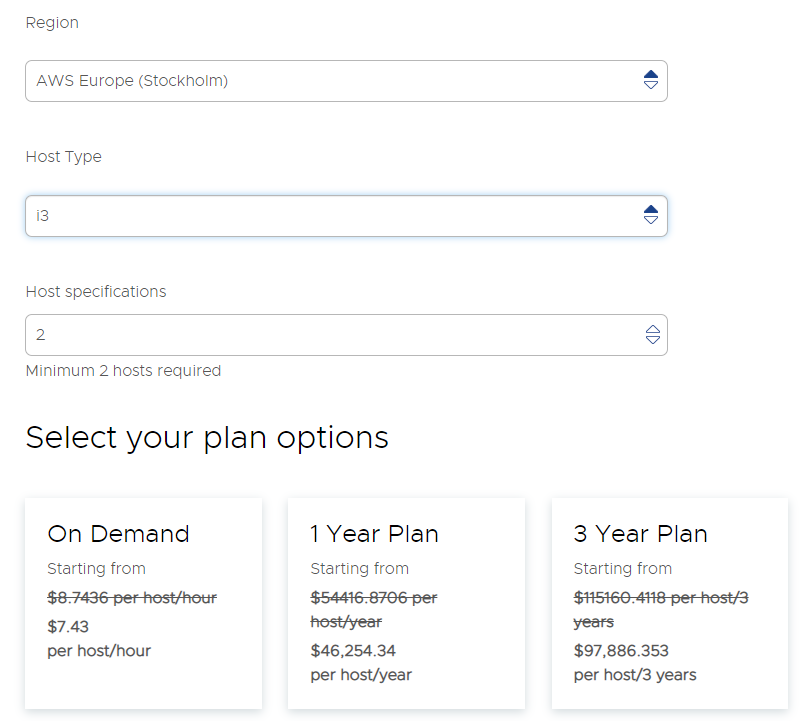Open the Host Type dropdown showing i3
Image resolution: width=804 pixels, height=721 pixels.
coord(330,216)
